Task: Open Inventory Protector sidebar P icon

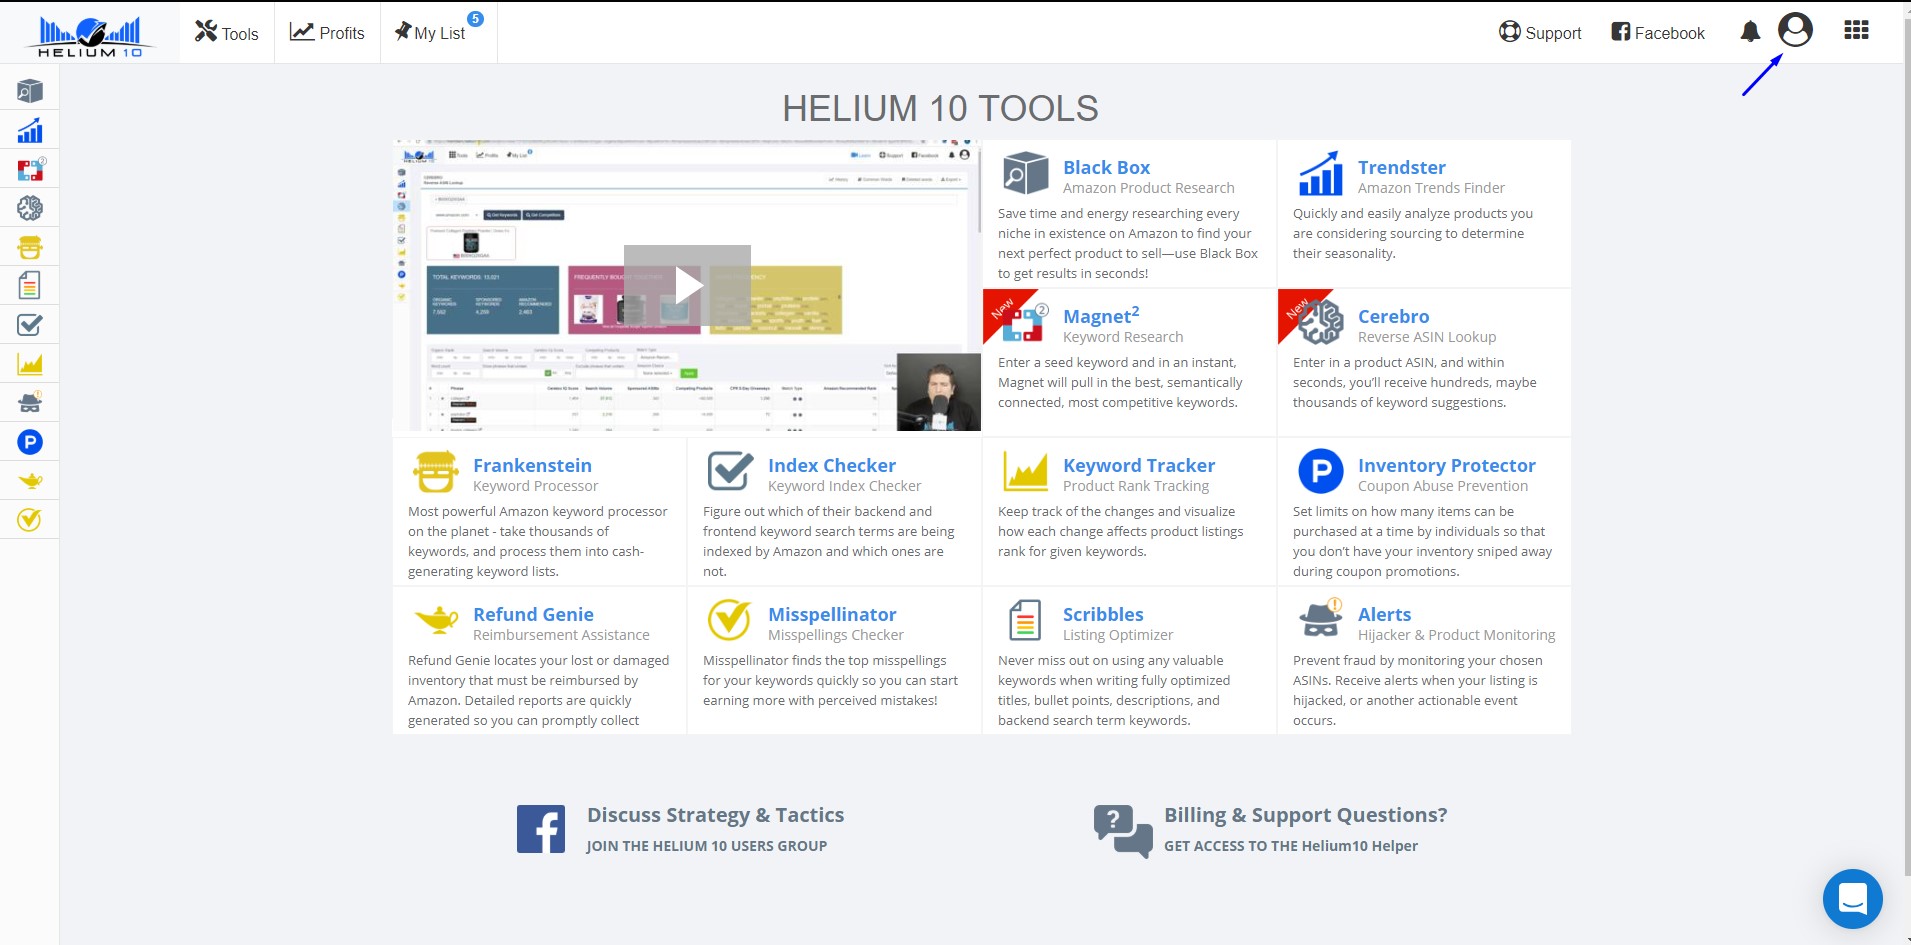Action: pyautogui.click(x=30, y=441)
